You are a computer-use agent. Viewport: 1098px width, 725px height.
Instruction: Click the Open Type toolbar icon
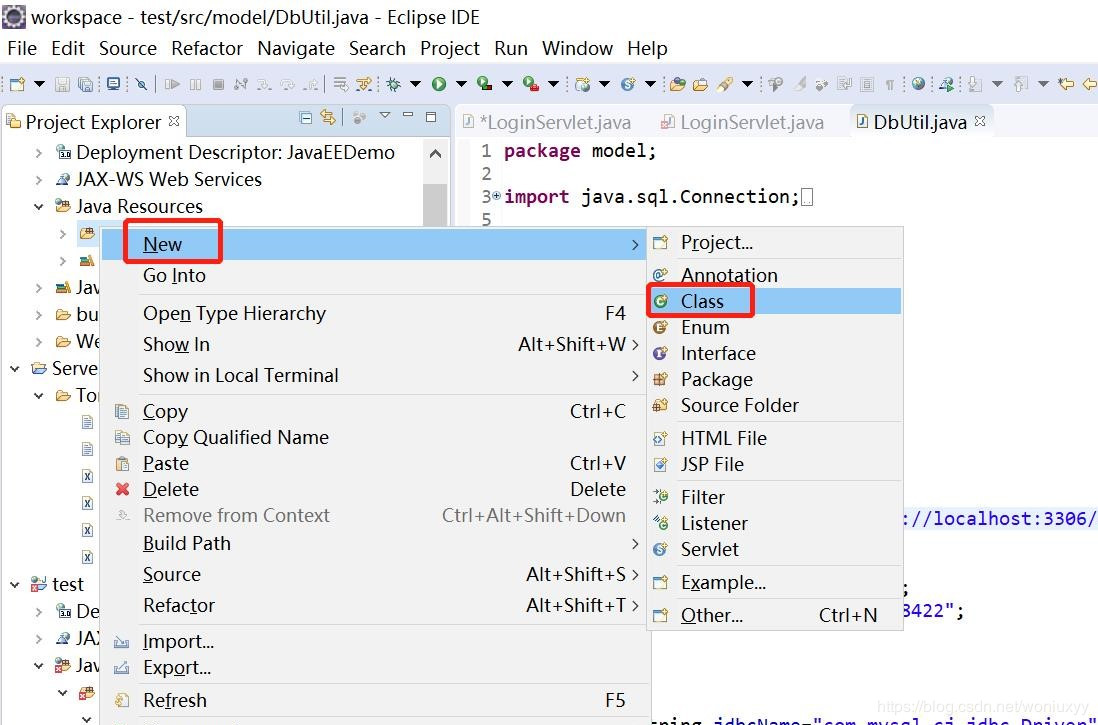tap(677, 84)
